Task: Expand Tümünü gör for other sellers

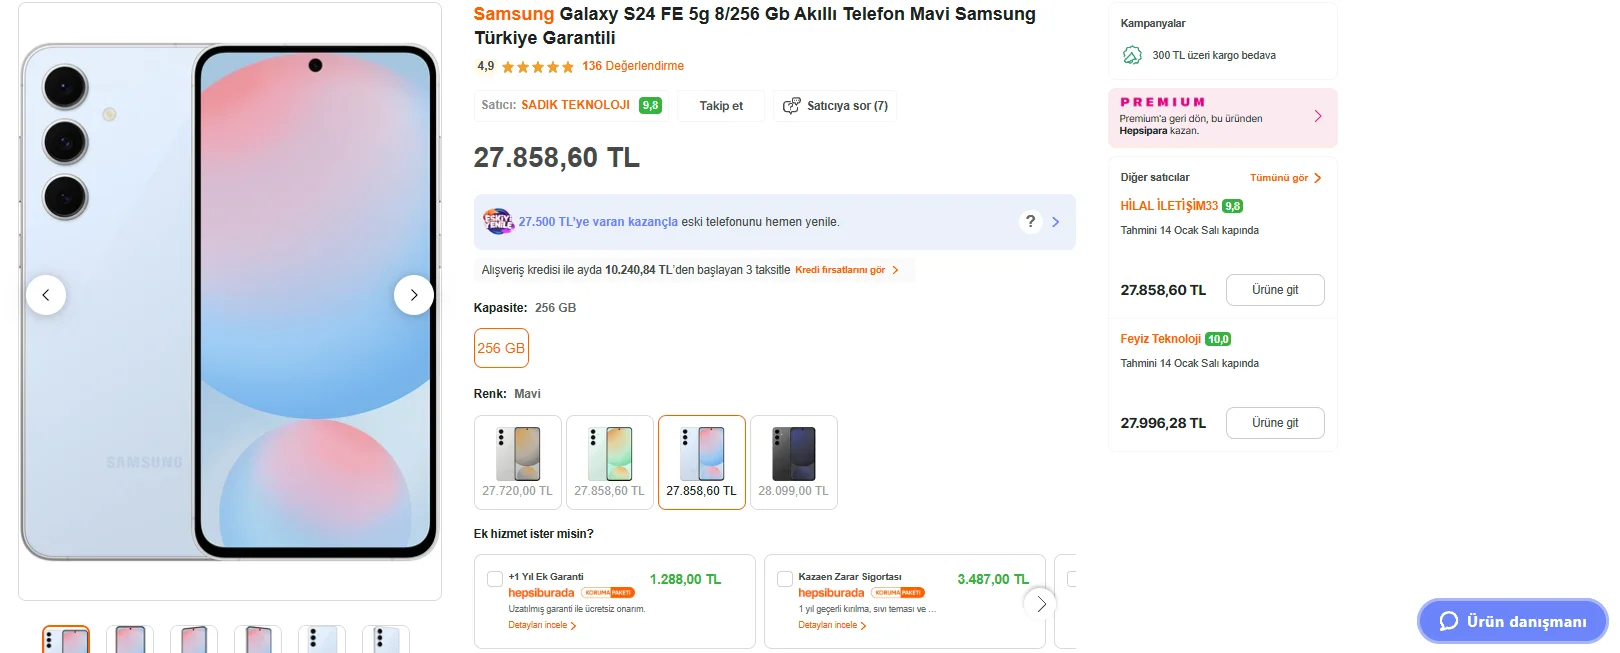Action: (1285, 178)
